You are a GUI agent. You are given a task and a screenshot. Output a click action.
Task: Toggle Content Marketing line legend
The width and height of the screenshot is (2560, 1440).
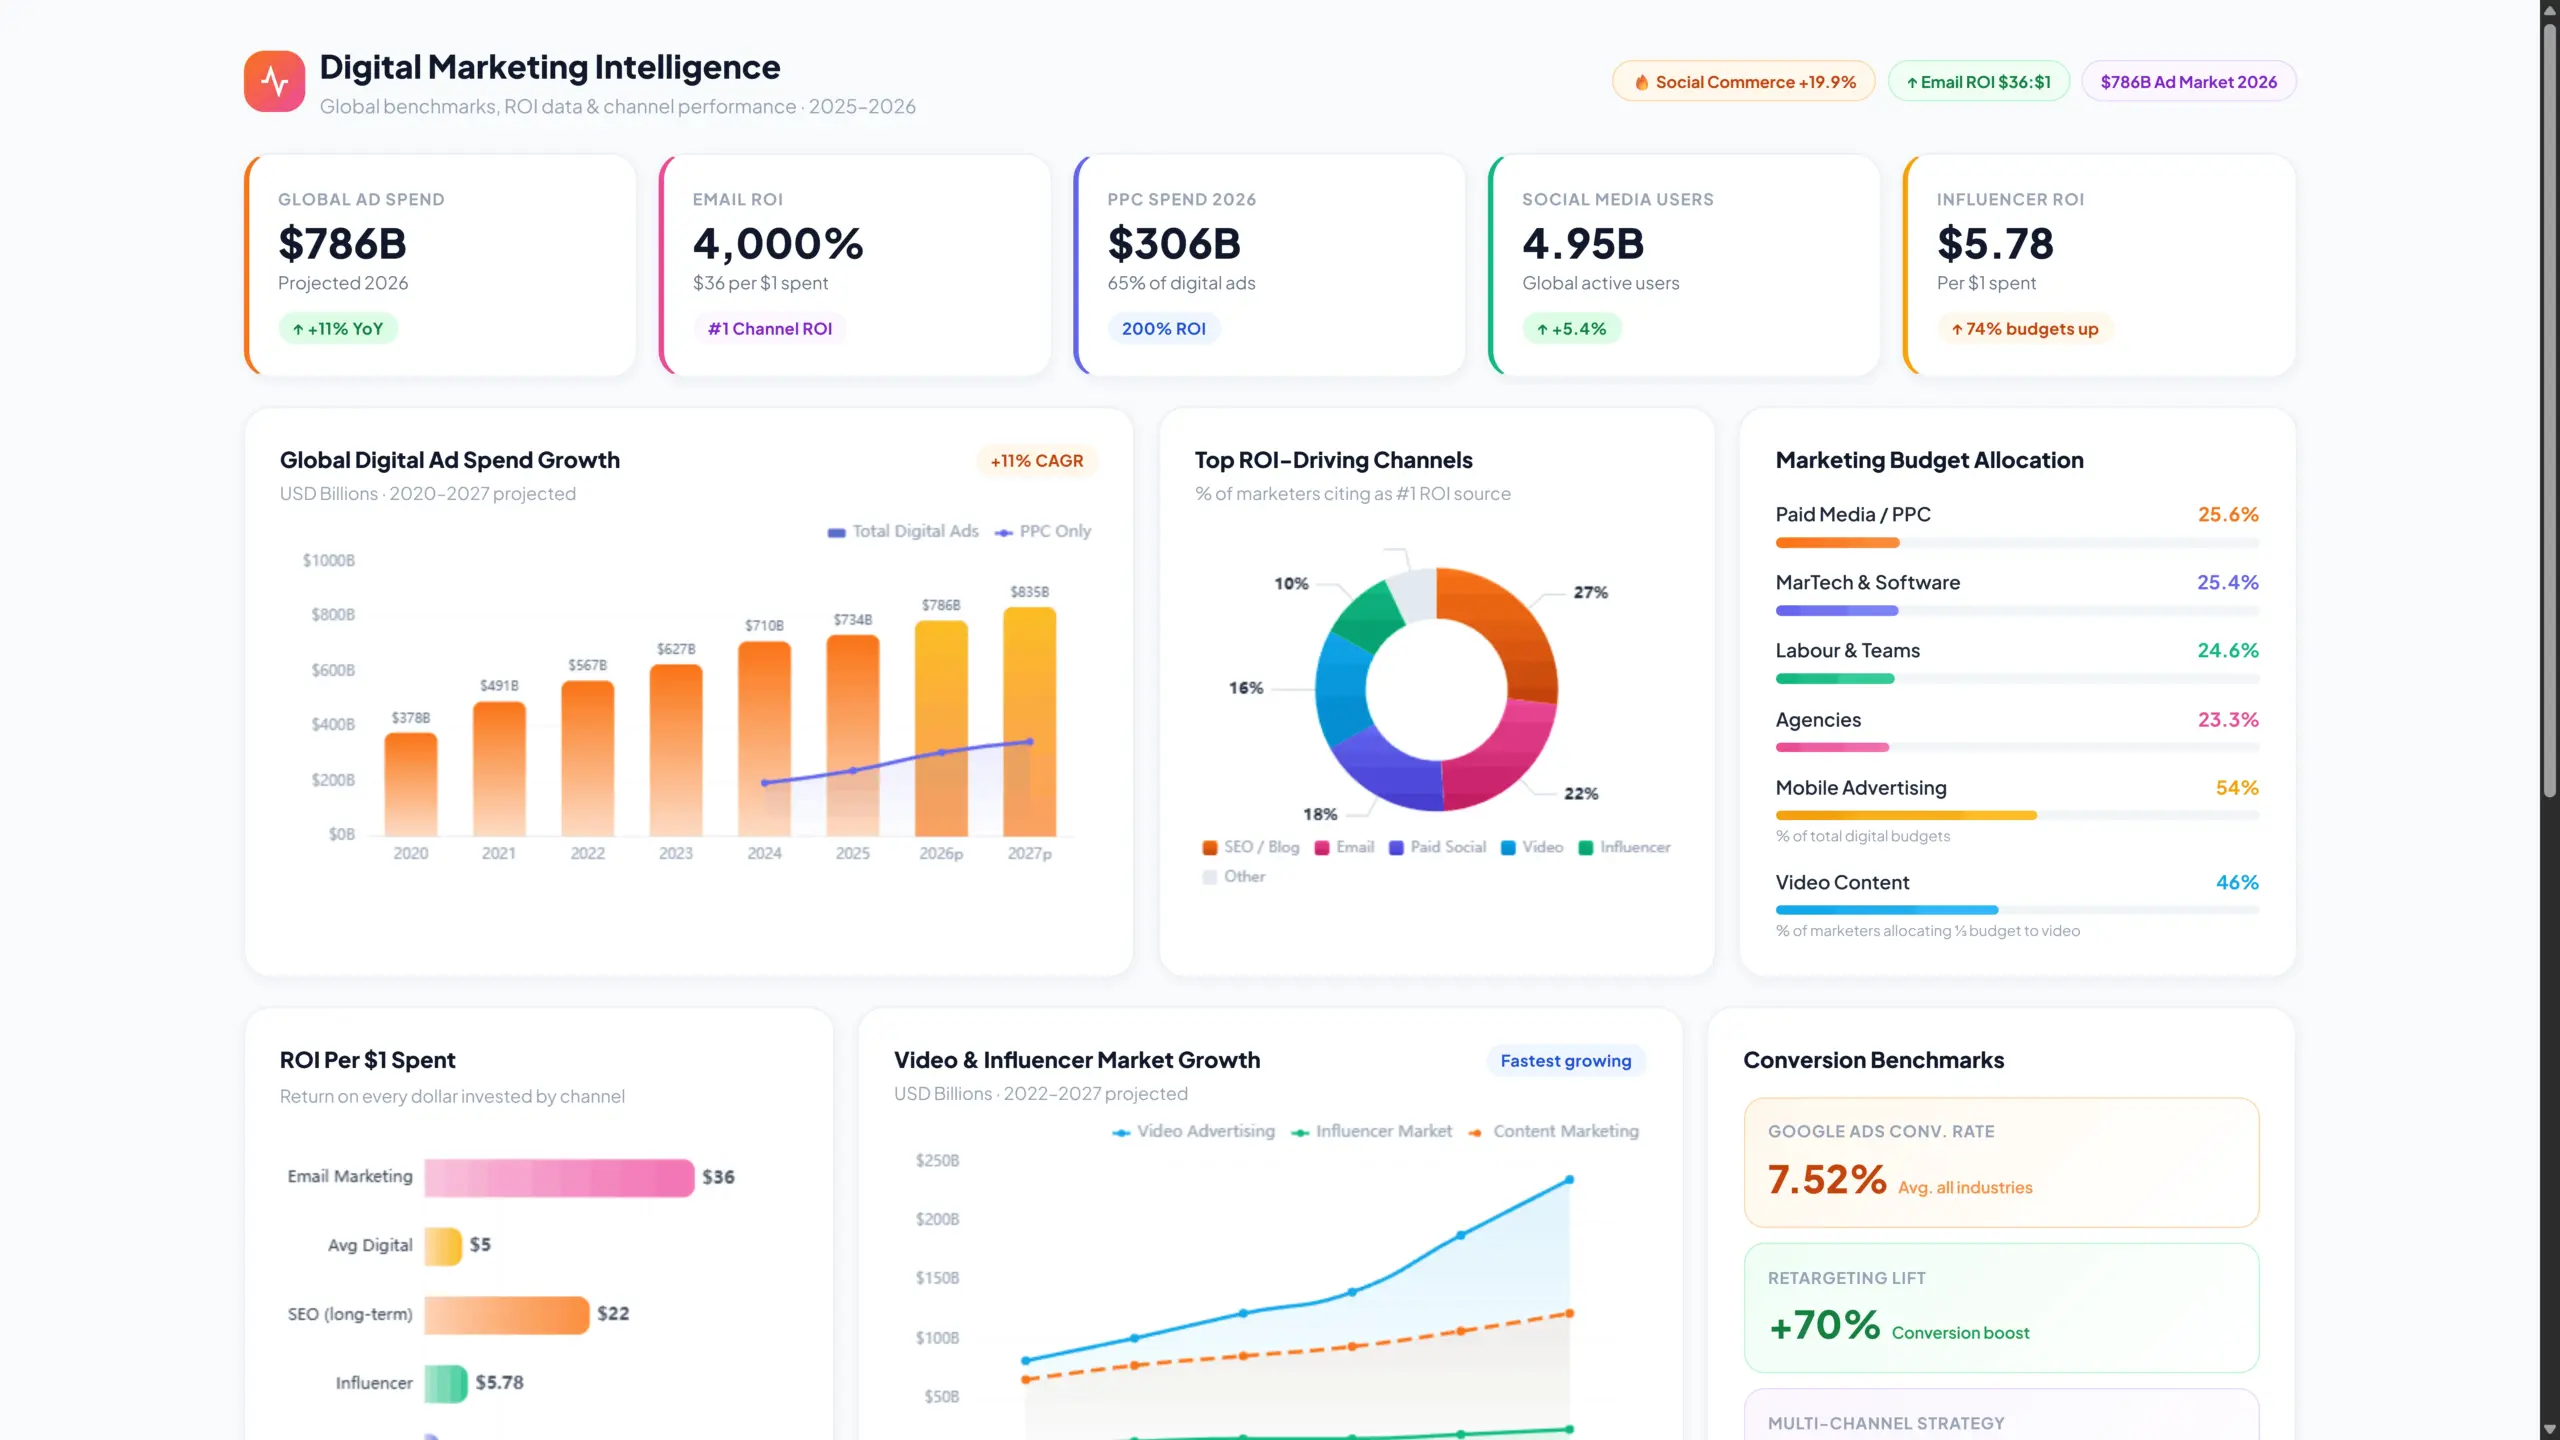[1553, 1132]
